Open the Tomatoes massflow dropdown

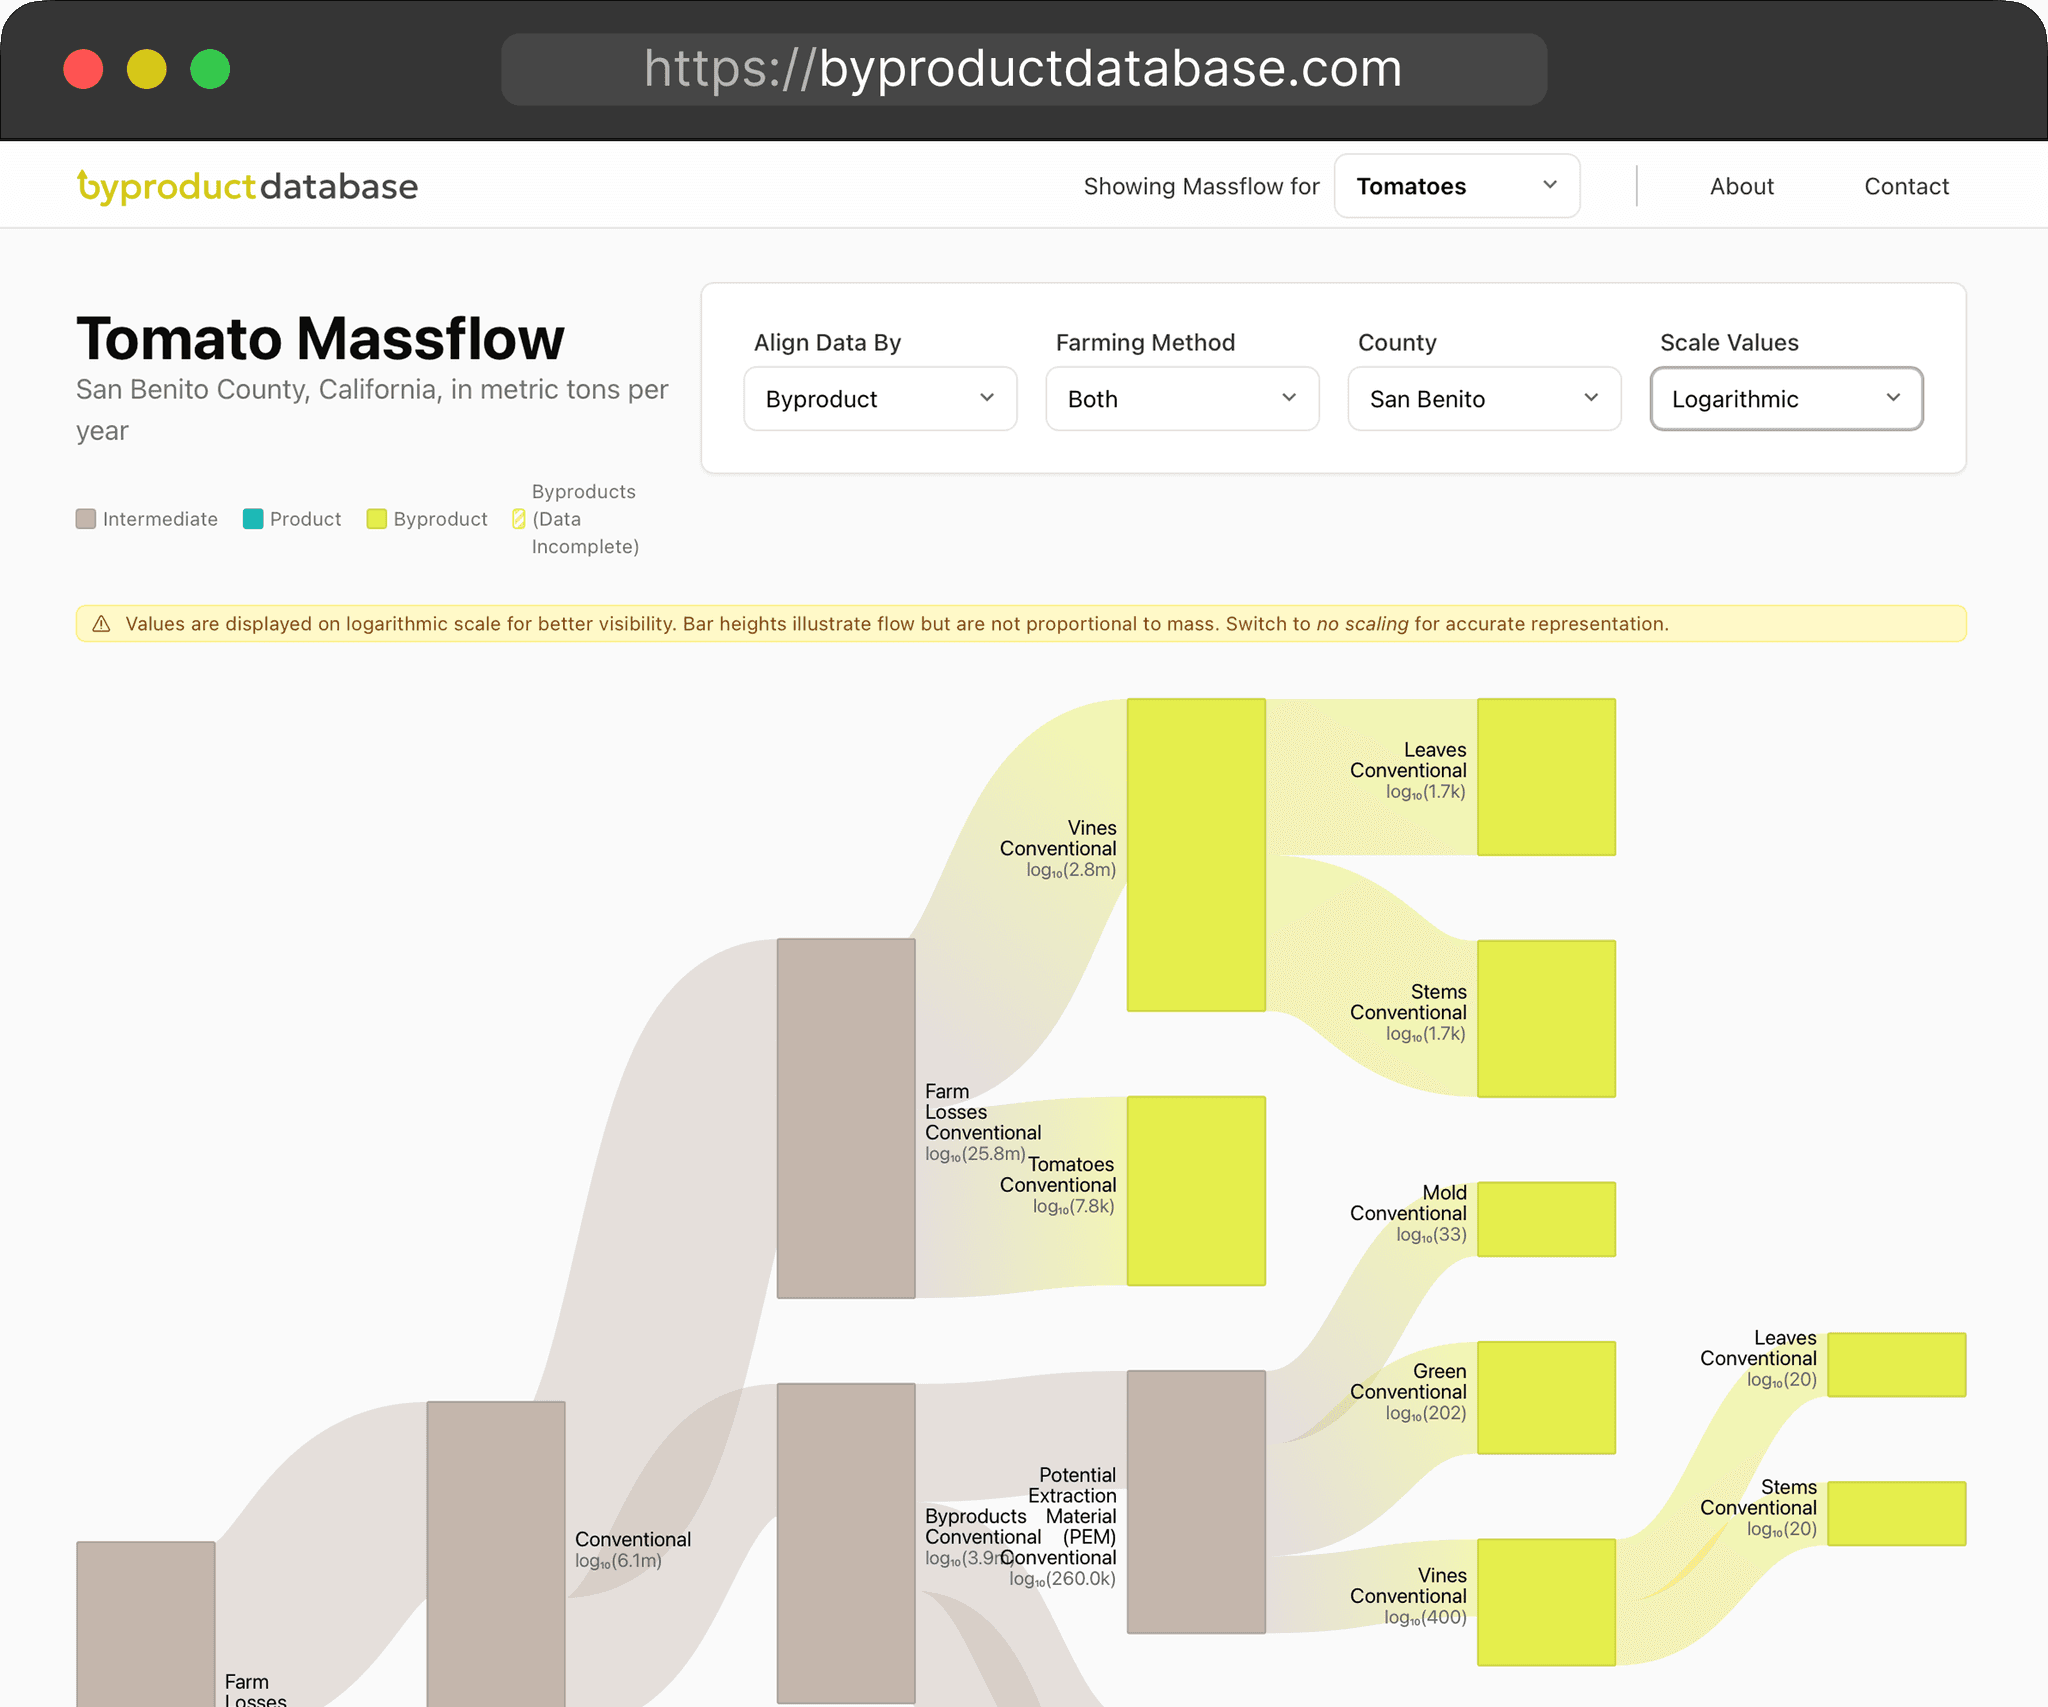[x=1456, y=186]
